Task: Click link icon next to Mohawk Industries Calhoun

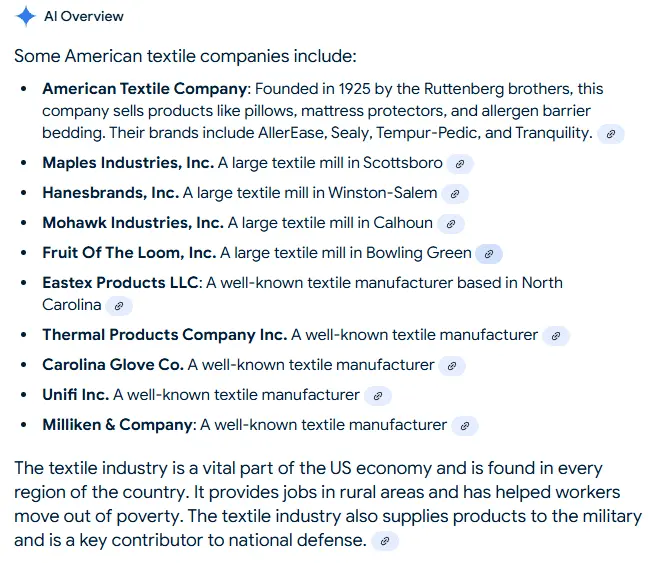Action: coord(451,224)
